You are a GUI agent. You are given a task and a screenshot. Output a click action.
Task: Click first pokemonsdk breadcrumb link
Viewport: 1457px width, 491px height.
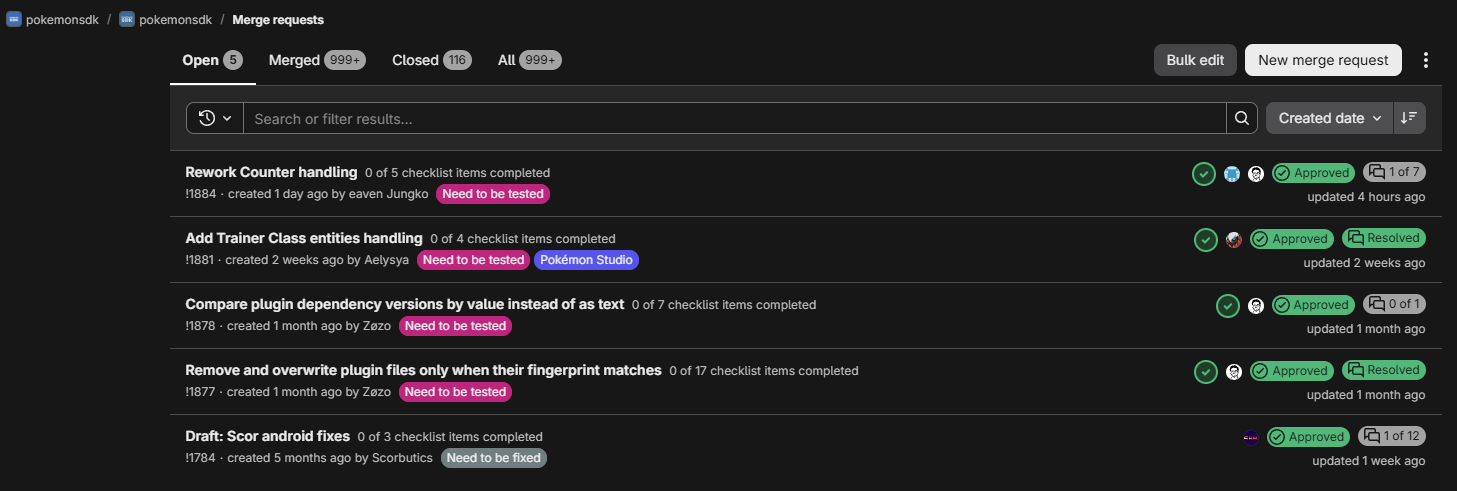(x=62, y=19)
